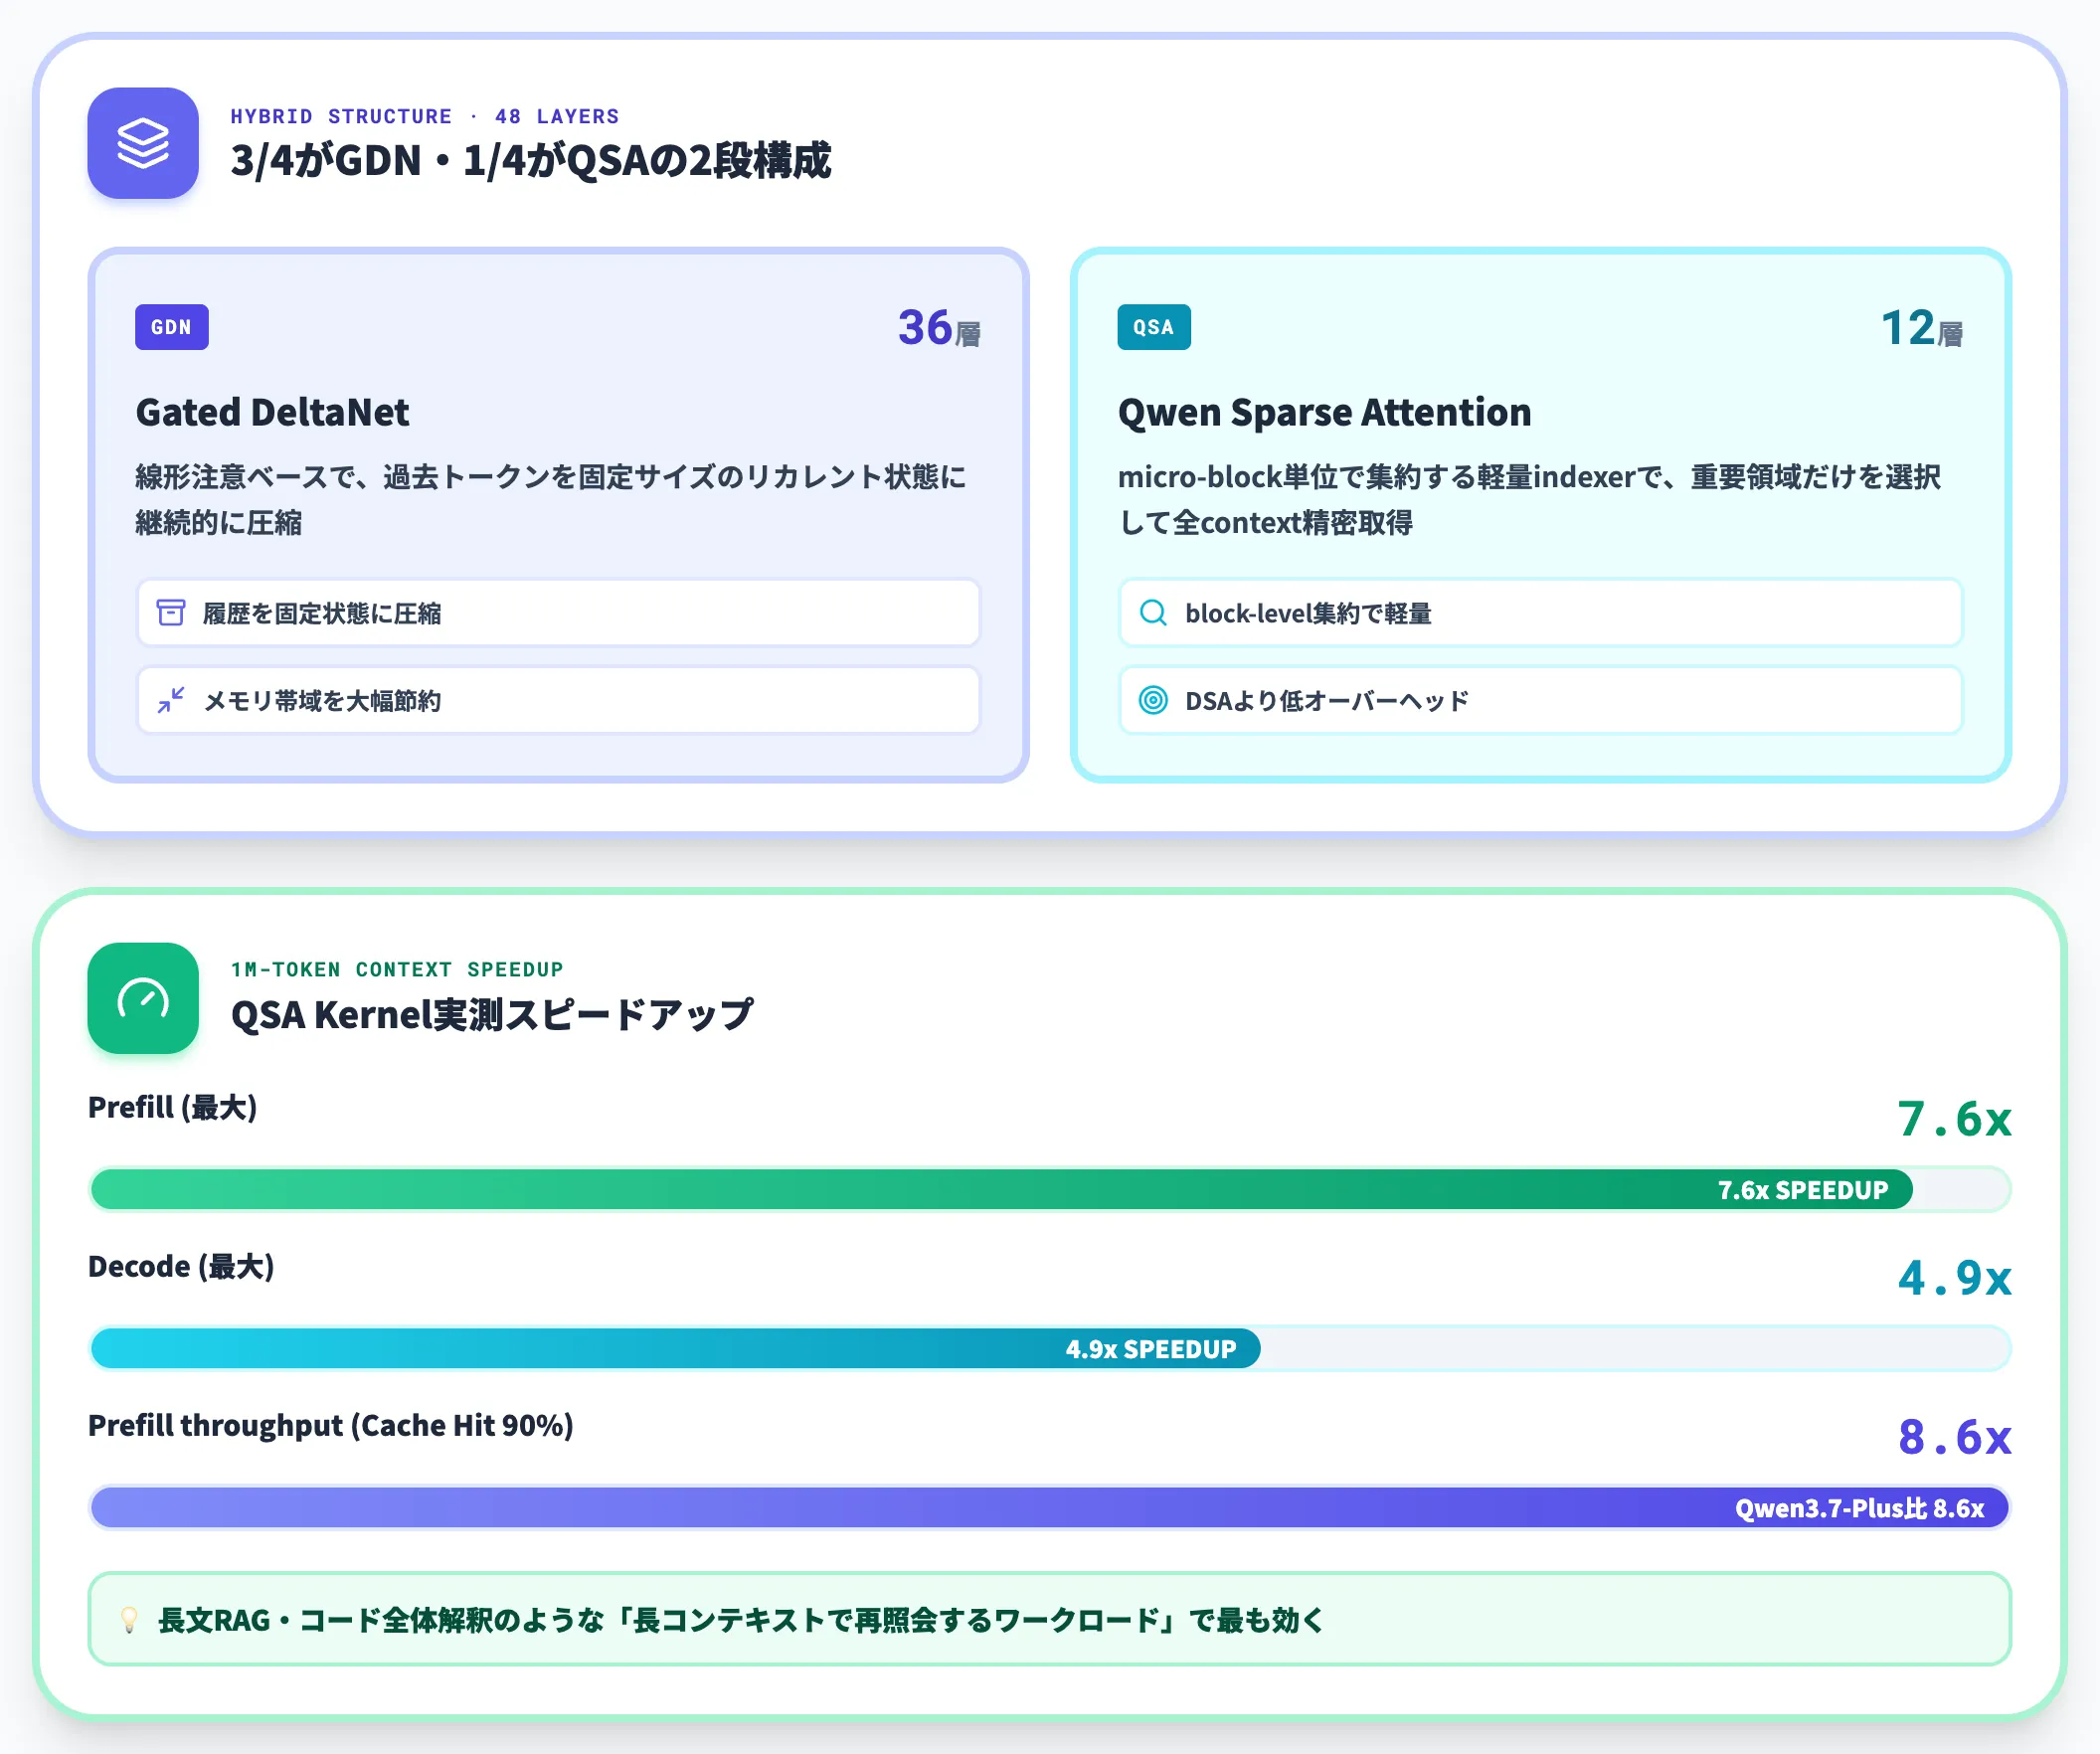The height and width of the screenshot is (1754, 2100).
Task: Click the 1M-TOKEN CONTEXT SPEEDUP label
Action: (x=397, y=969)
